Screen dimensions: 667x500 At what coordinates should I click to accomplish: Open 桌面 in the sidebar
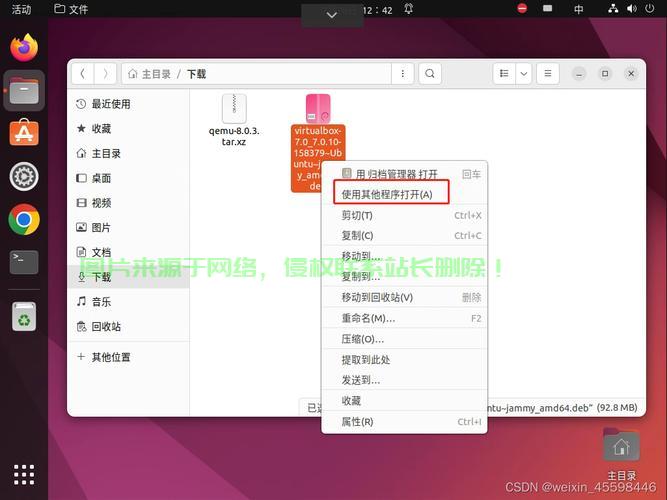128,178
